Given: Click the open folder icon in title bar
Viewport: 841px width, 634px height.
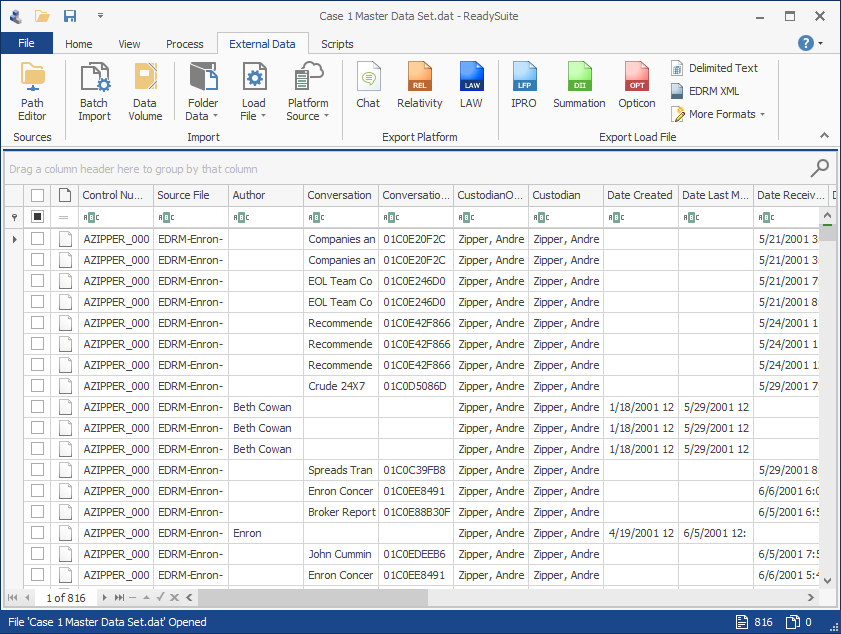Looking at the screenshot, I should tap(42, 16).
